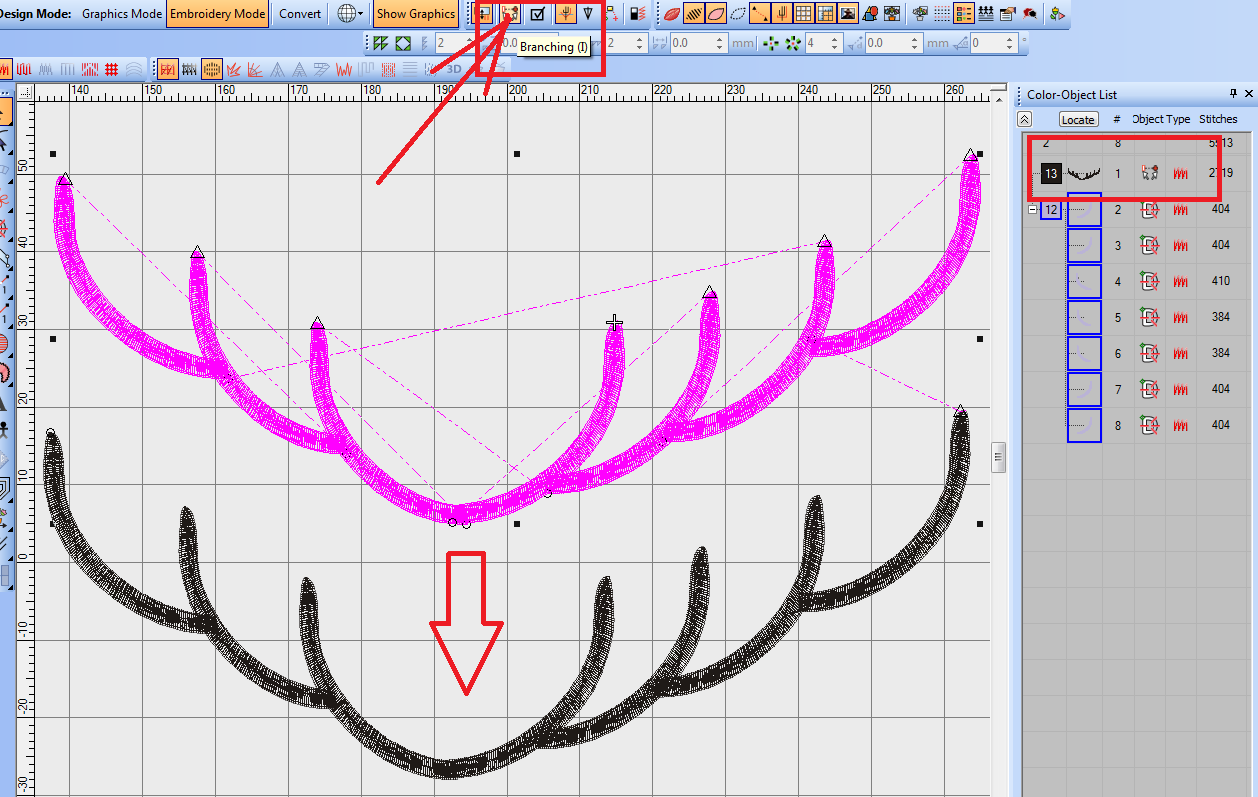Click the check mark box toolbar icon

(538, 14)
